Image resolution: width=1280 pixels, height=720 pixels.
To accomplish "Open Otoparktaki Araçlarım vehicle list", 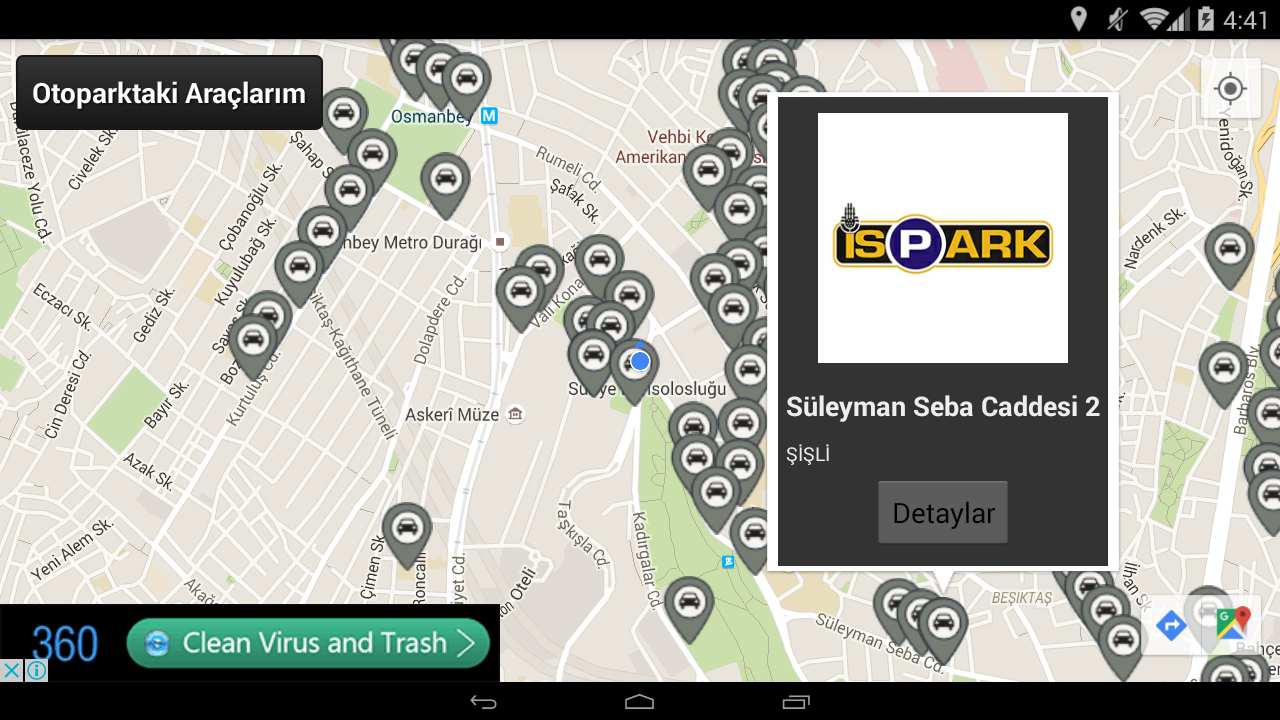I will (x=169, y=93).
